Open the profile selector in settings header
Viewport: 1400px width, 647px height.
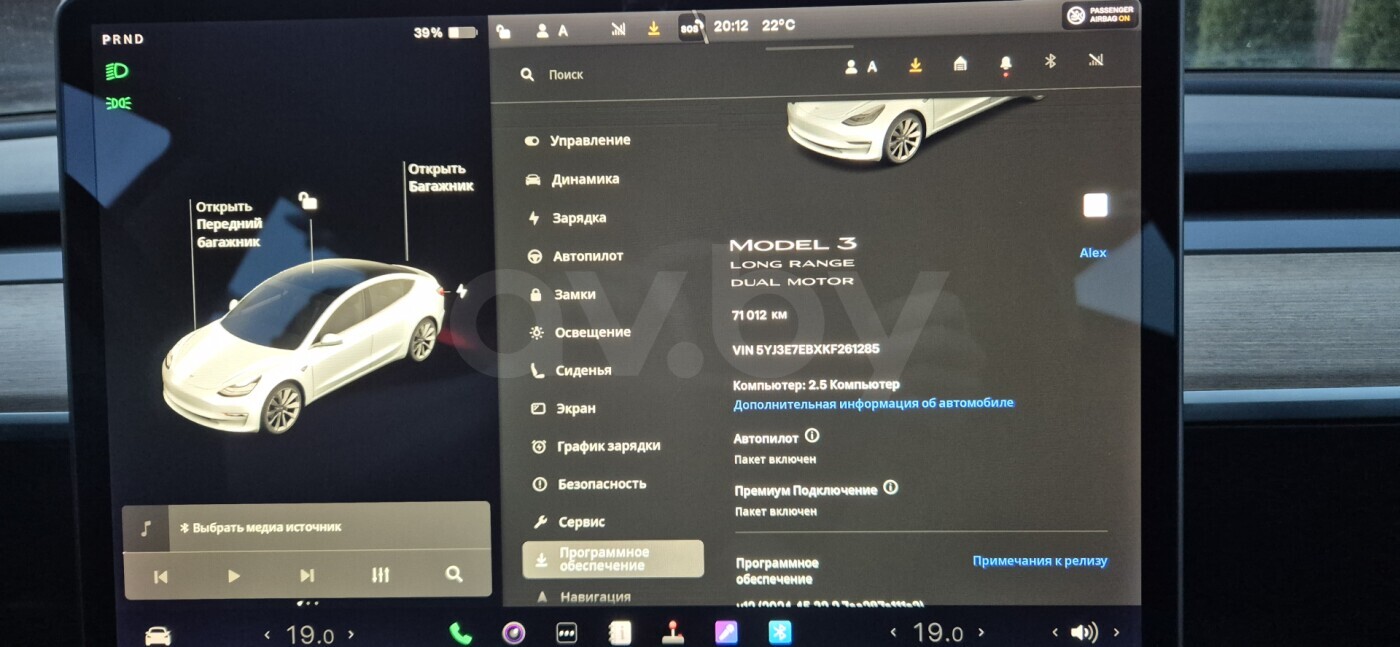tap(861, 66)
